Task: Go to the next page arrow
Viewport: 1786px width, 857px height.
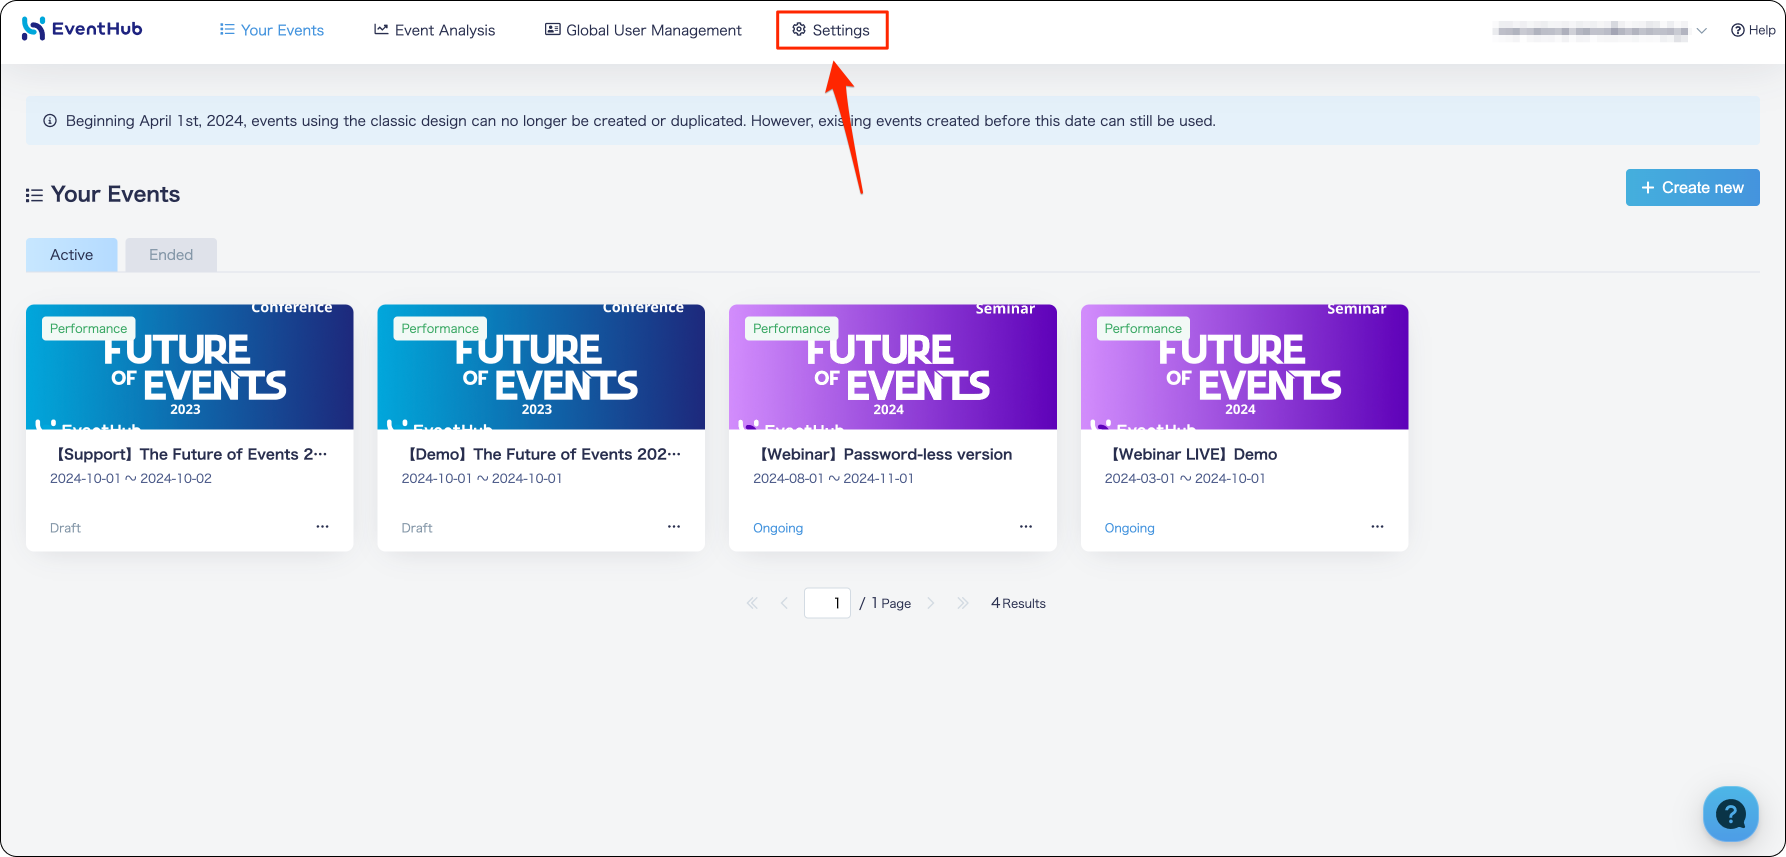Action: (931, 603)
